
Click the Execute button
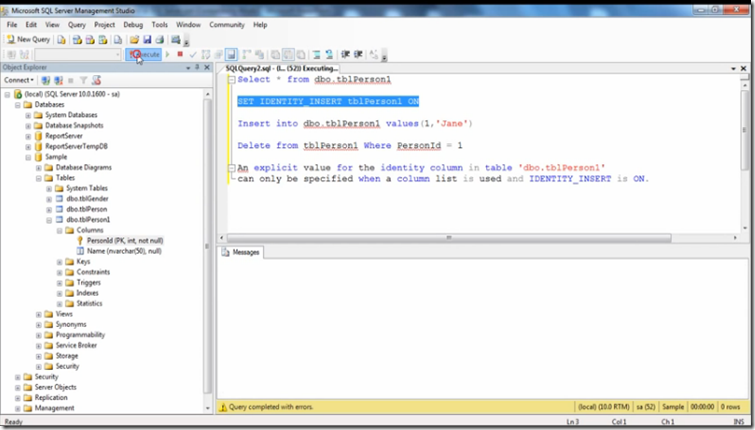143,54
